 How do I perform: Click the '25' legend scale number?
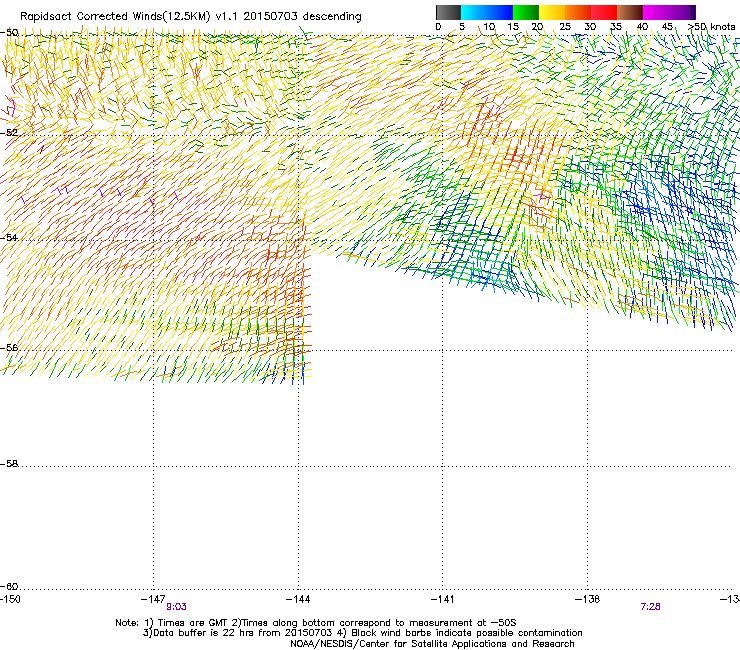[x=565, y=27]
